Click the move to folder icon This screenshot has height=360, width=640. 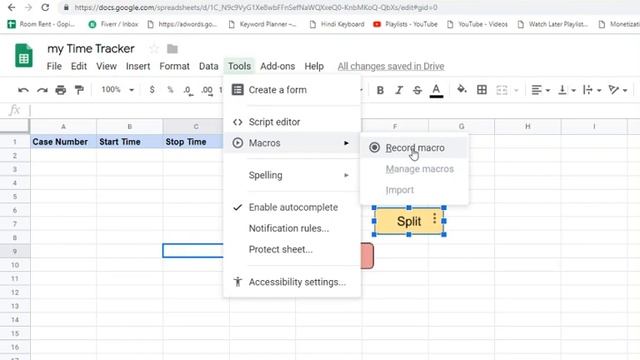point(172,49)
